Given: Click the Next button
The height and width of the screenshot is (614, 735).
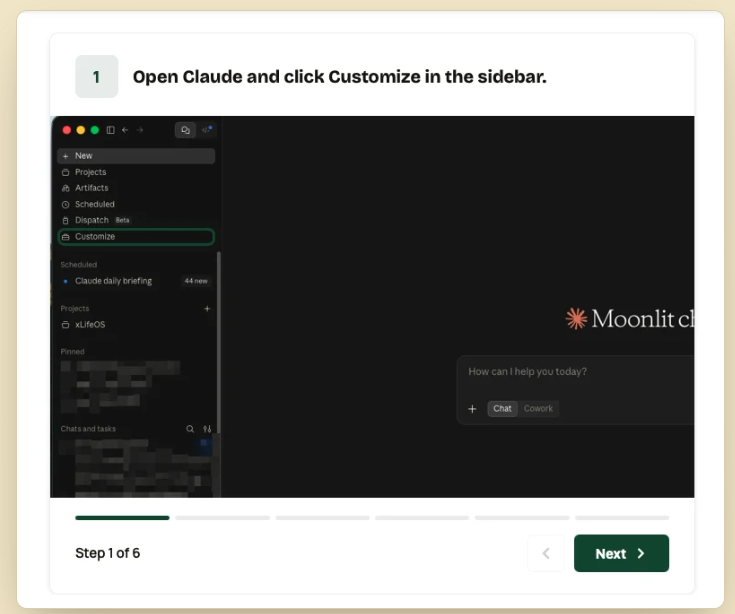Looking at the screenshot, I should pos(621,554).
